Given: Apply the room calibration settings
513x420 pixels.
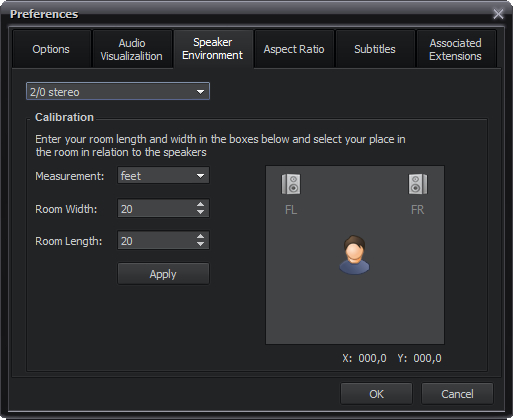Looking at the screenshot, I should pyautogui.click(x=163, y=274).
